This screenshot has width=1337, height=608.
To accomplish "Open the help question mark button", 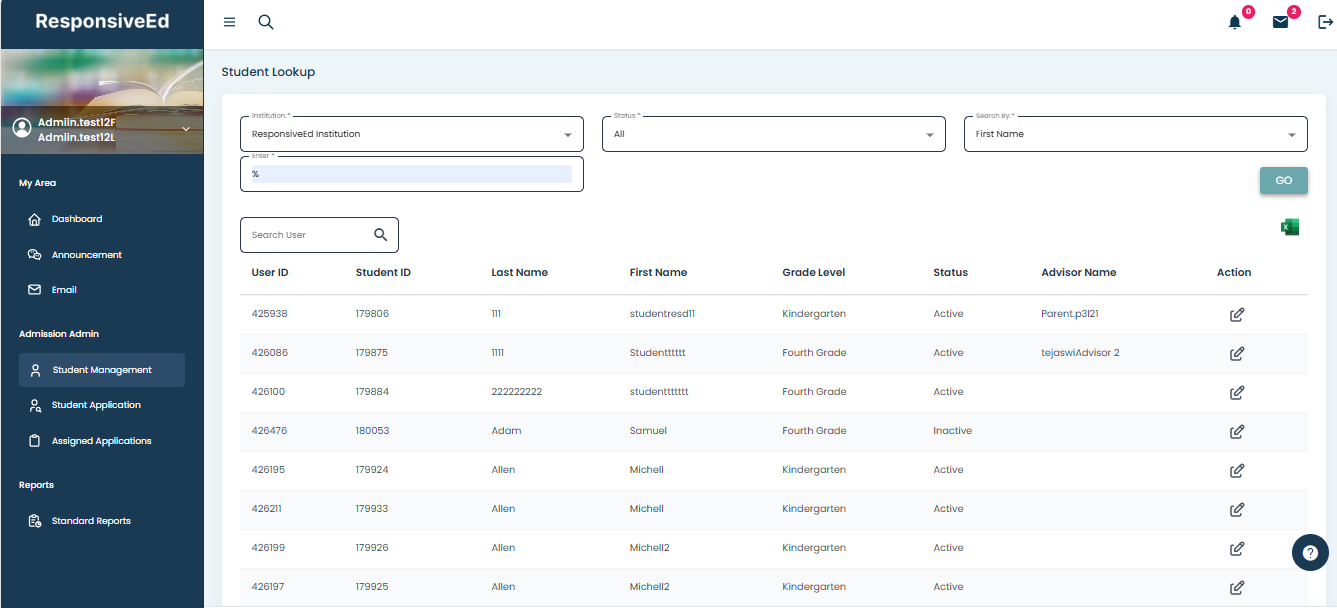I will pyautogui.click(x=1310, y=552).
